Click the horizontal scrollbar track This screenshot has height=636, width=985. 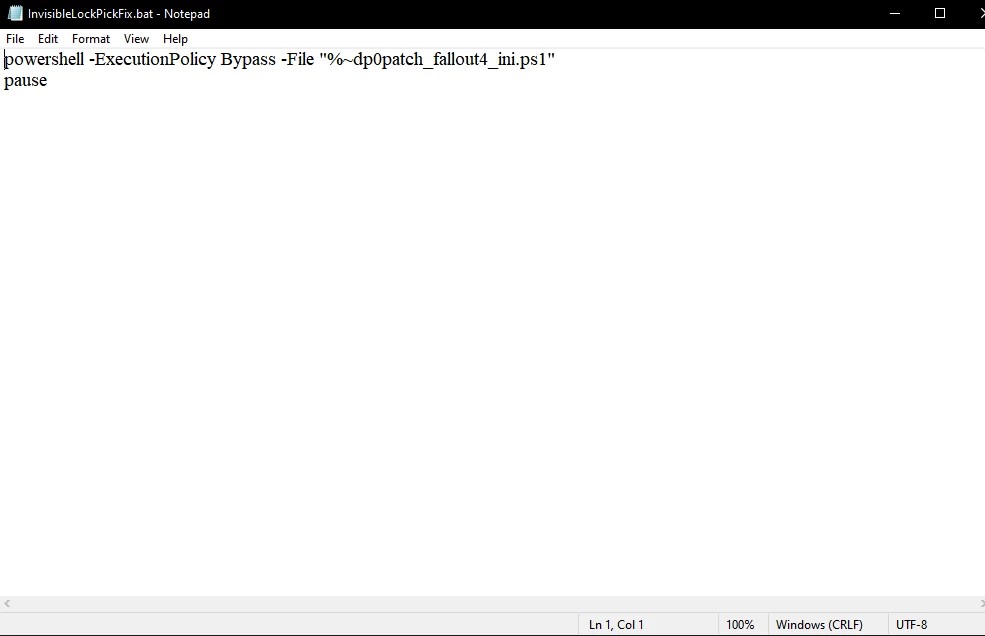click(x=493, y=603)
